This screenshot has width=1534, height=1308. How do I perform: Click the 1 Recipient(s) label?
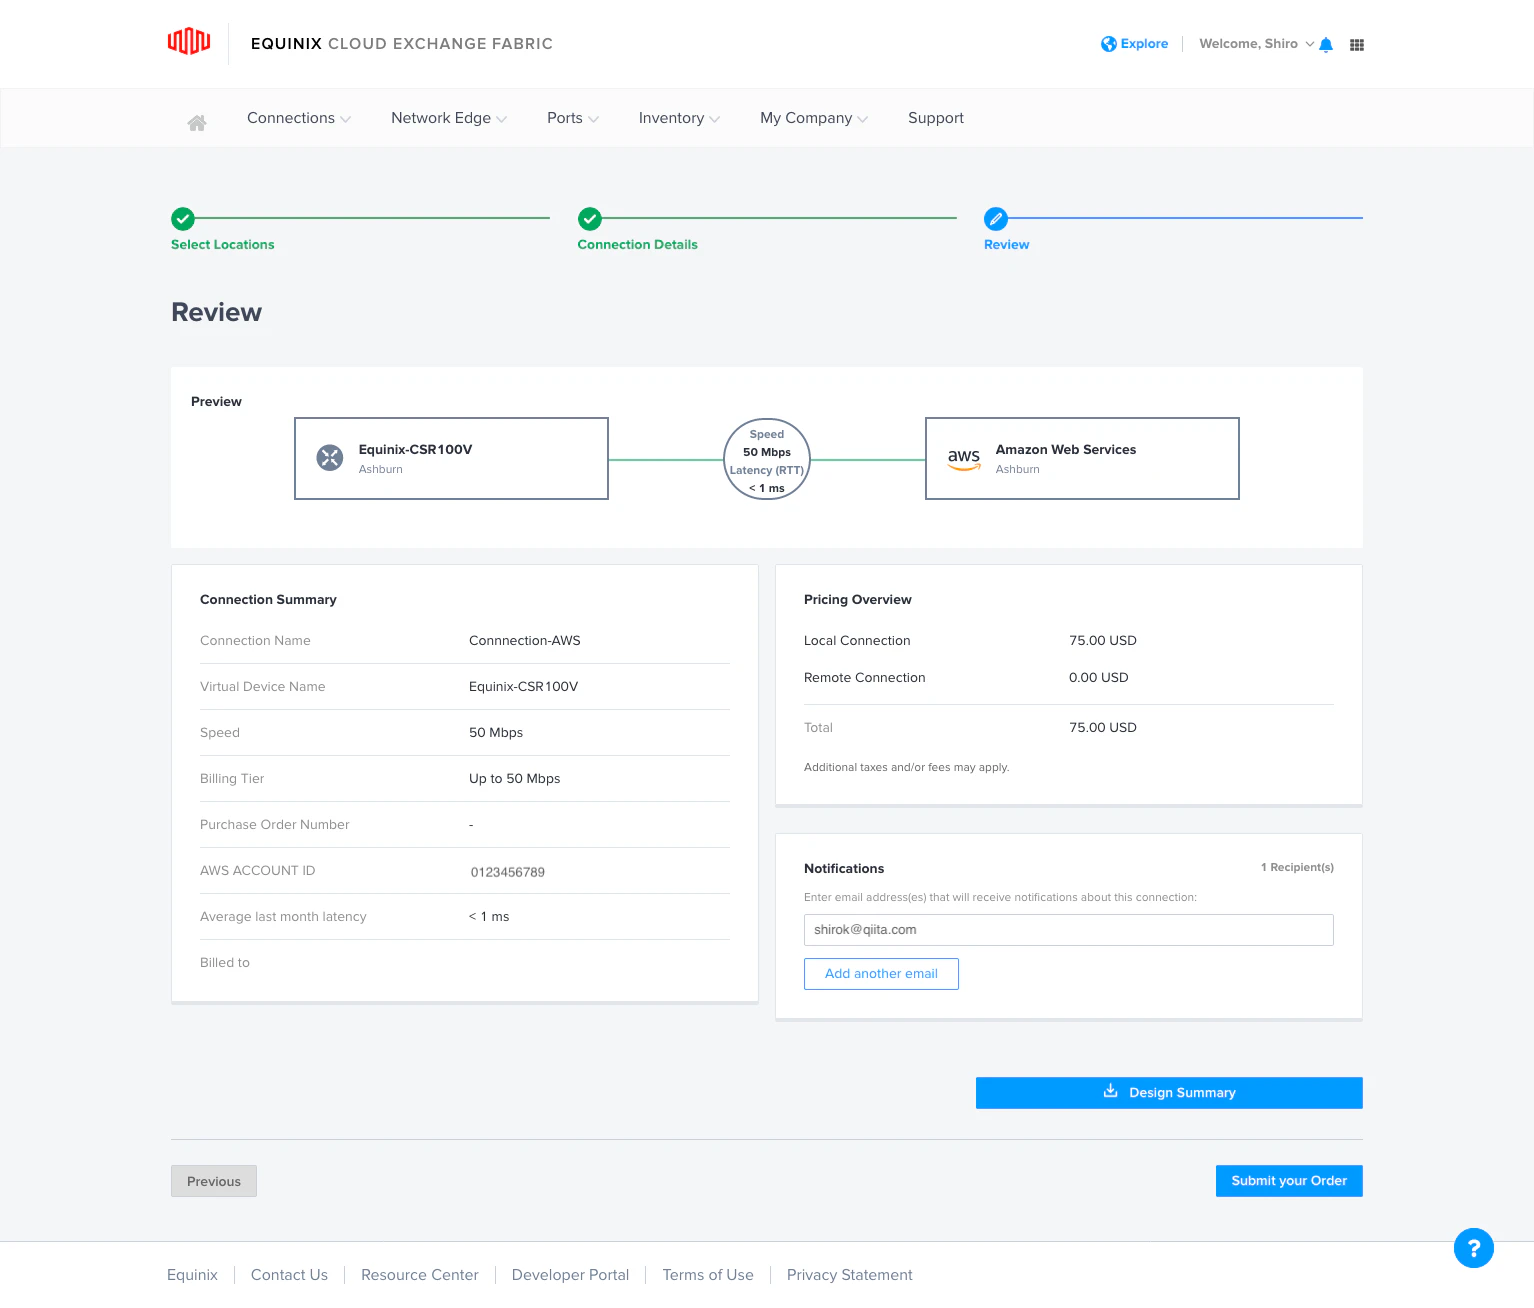[x=1297, y=868]
